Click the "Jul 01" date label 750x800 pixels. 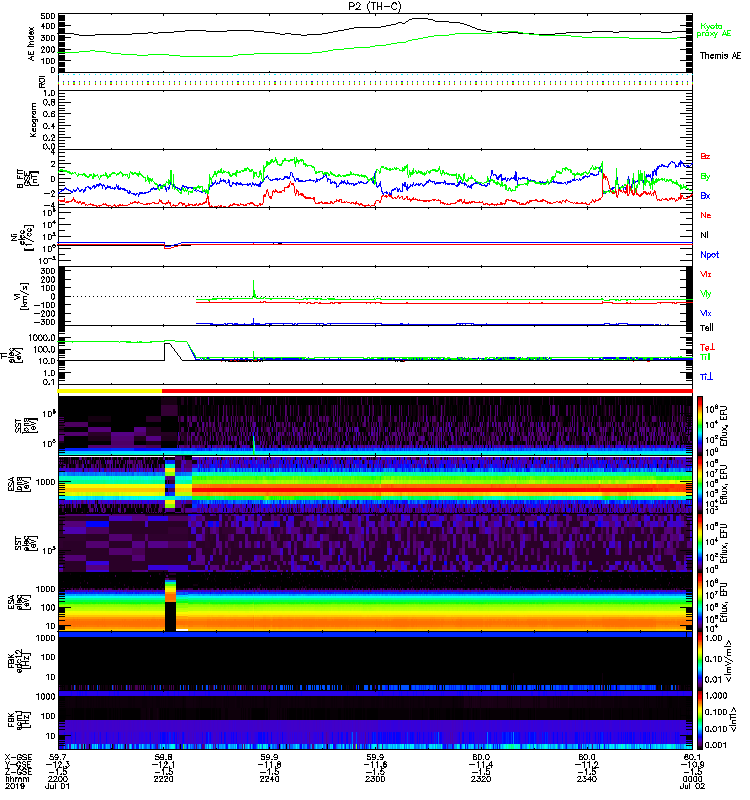[57, 786]
